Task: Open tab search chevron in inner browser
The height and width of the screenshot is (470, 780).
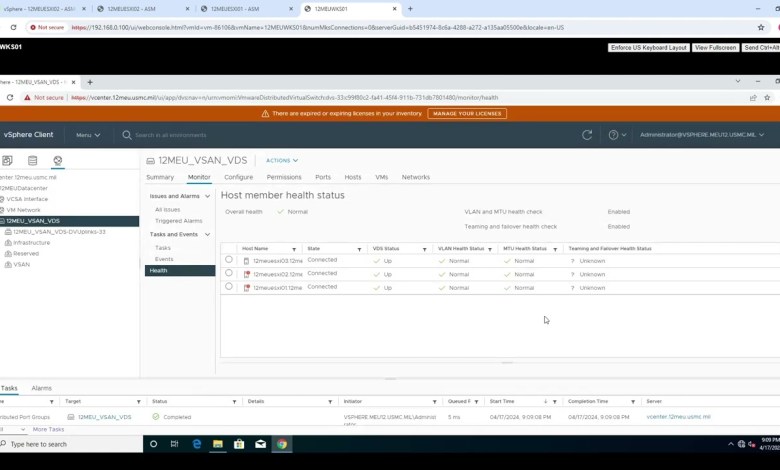Action: 738,82
